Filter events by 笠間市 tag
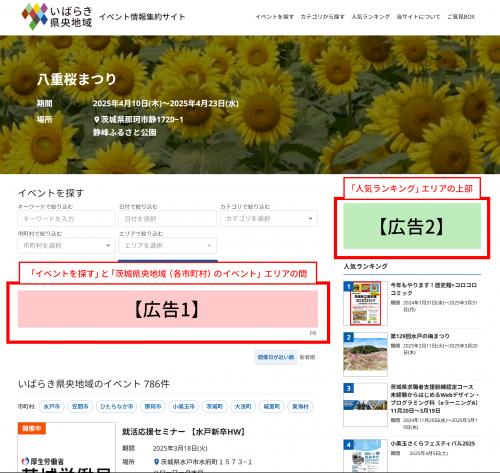 click(x=80, y=407)
